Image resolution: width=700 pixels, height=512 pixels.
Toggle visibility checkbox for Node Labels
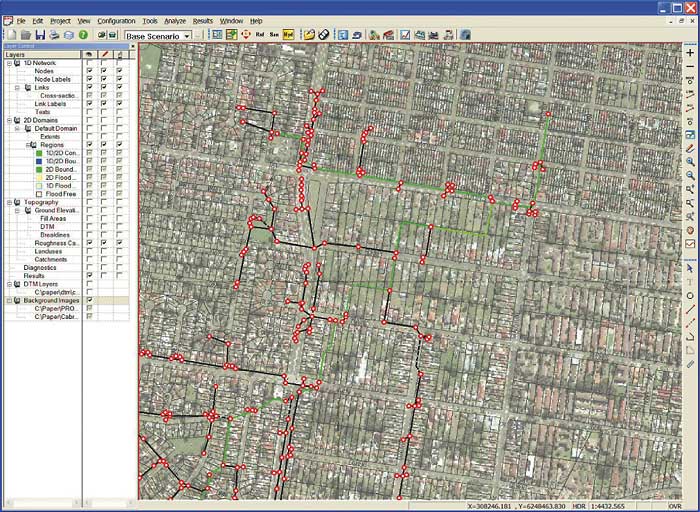coord(90,79)
